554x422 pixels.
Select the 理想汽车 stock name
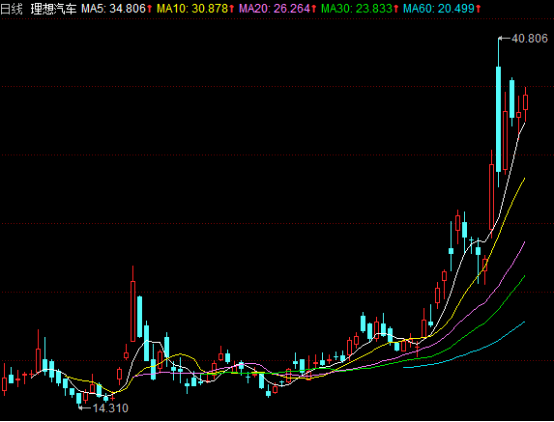pyautogui.click(x=53, y=8)
